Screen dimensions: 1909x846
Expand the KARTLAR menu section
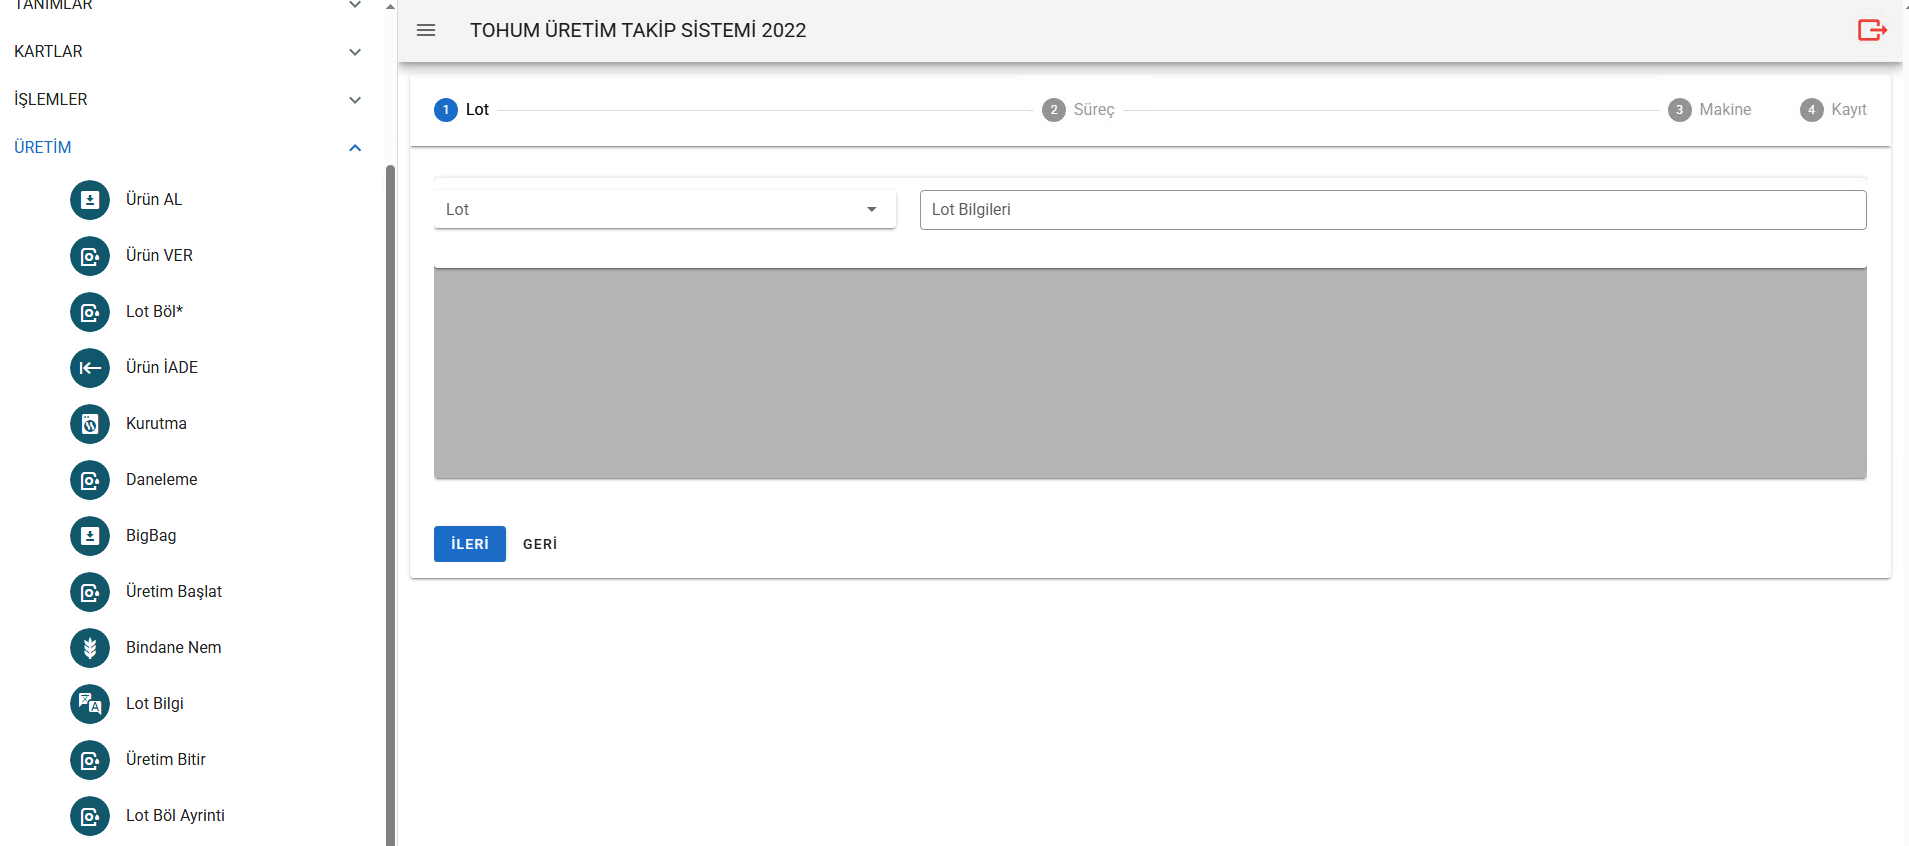pyautogui.click(x=185, y=52)
